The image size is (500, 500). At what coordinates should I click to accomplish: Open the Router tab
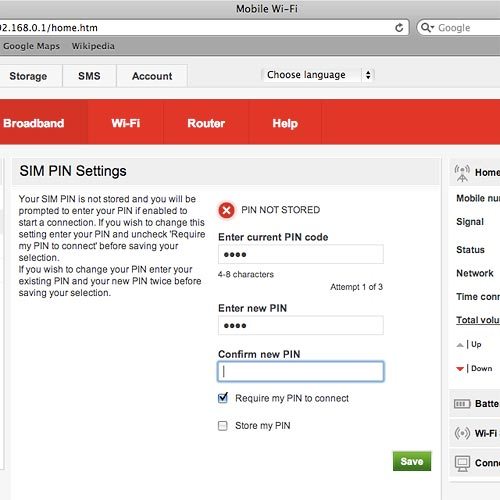(x=206, y=123)
